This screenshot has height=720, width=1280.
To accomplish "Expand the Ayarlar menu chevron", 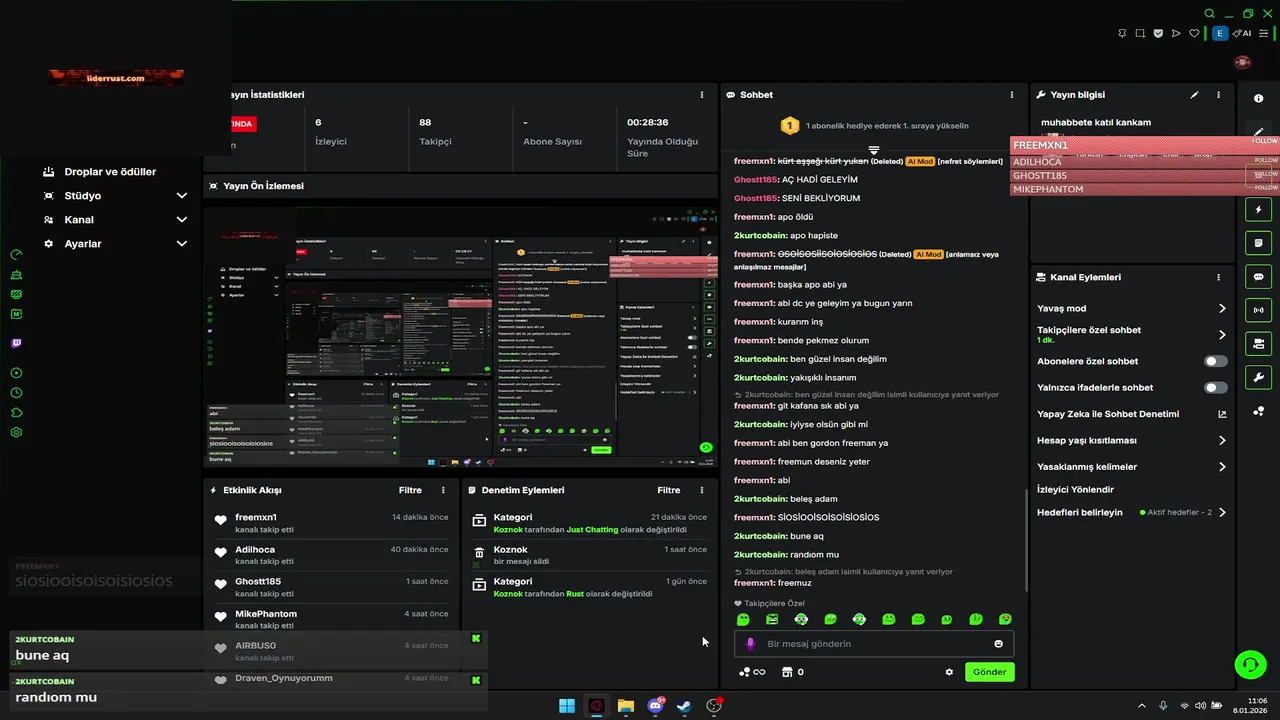I will [x=182, y=244].
